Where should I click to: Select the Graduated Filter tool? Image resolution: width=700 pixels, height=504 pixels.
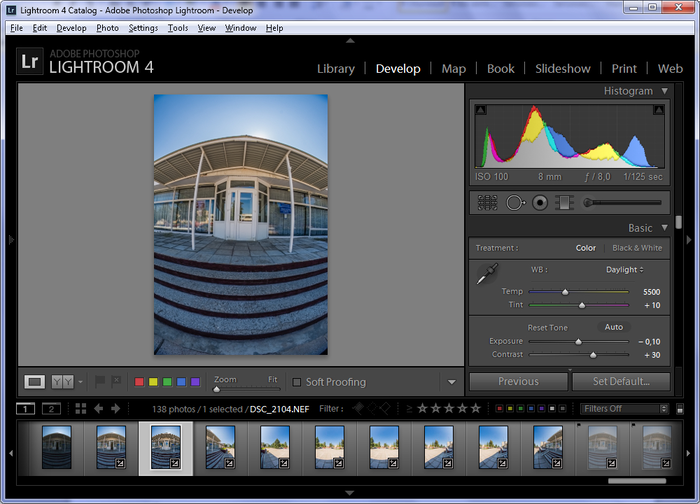[x=564, y=203]
